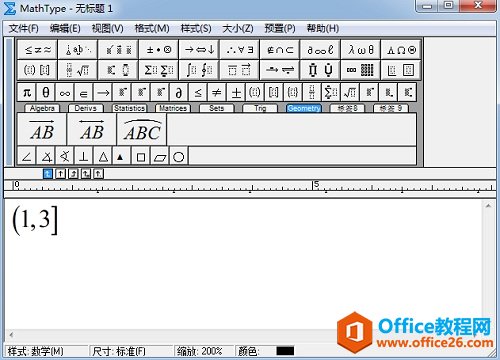Open the 视图(V) menu
Viewport: 500px width, 360px height.
point(107,28)
